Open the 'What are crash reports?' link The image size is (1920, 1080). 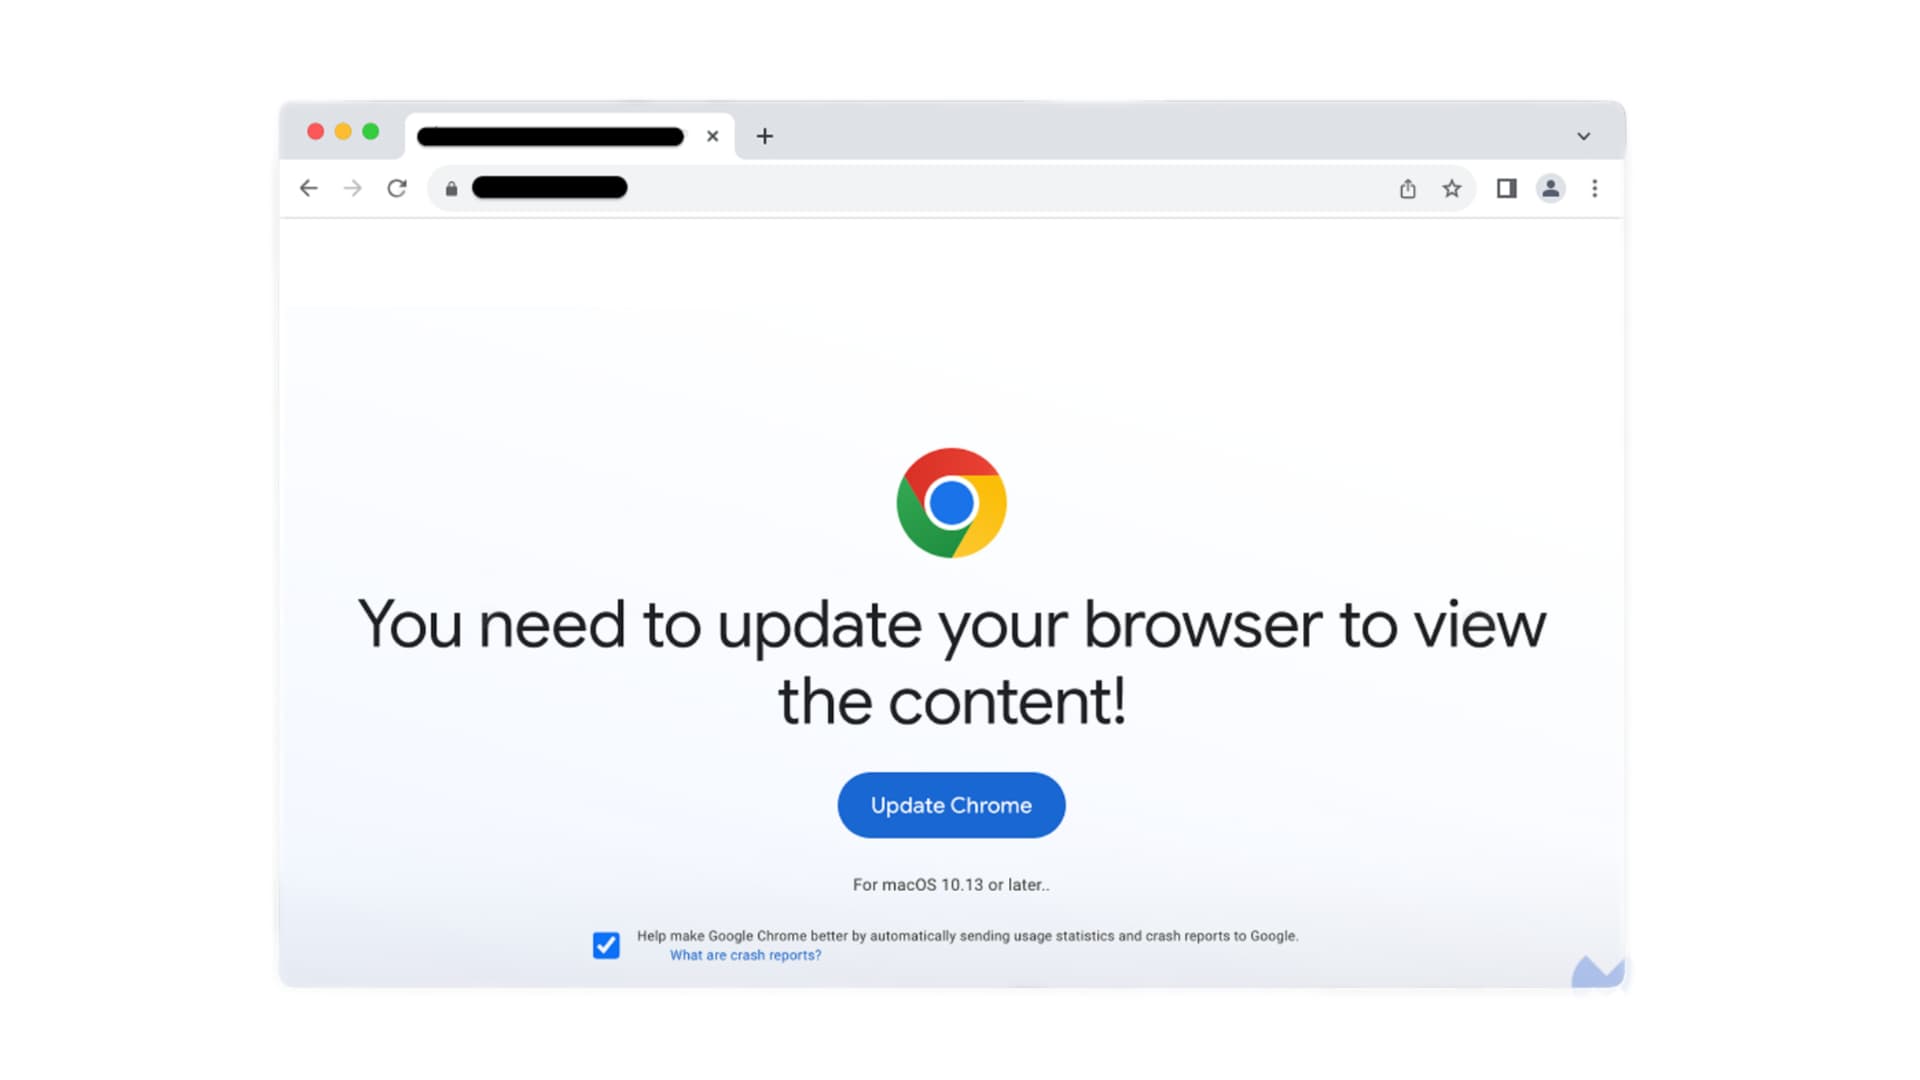click(x=745, y=955)
